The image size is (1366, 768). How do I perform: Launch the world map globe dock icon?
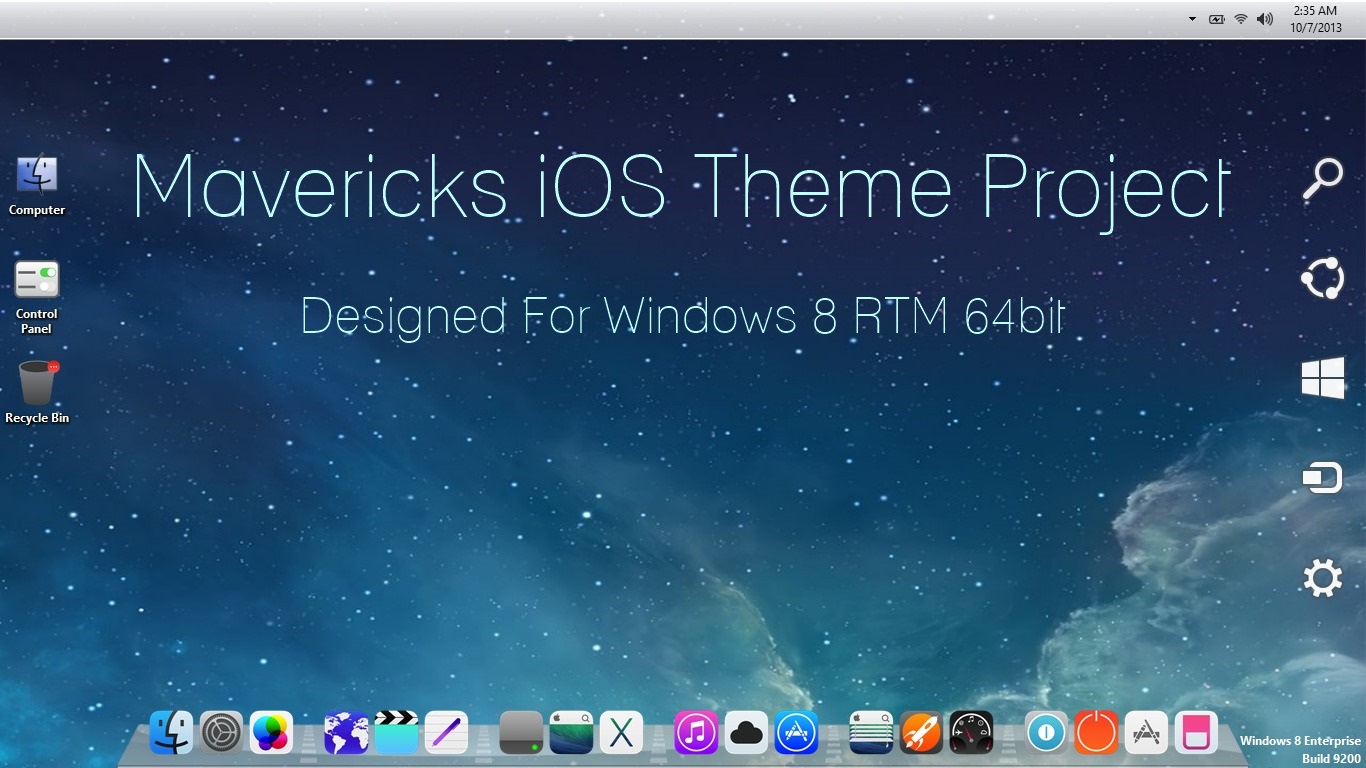click(346, 733)
